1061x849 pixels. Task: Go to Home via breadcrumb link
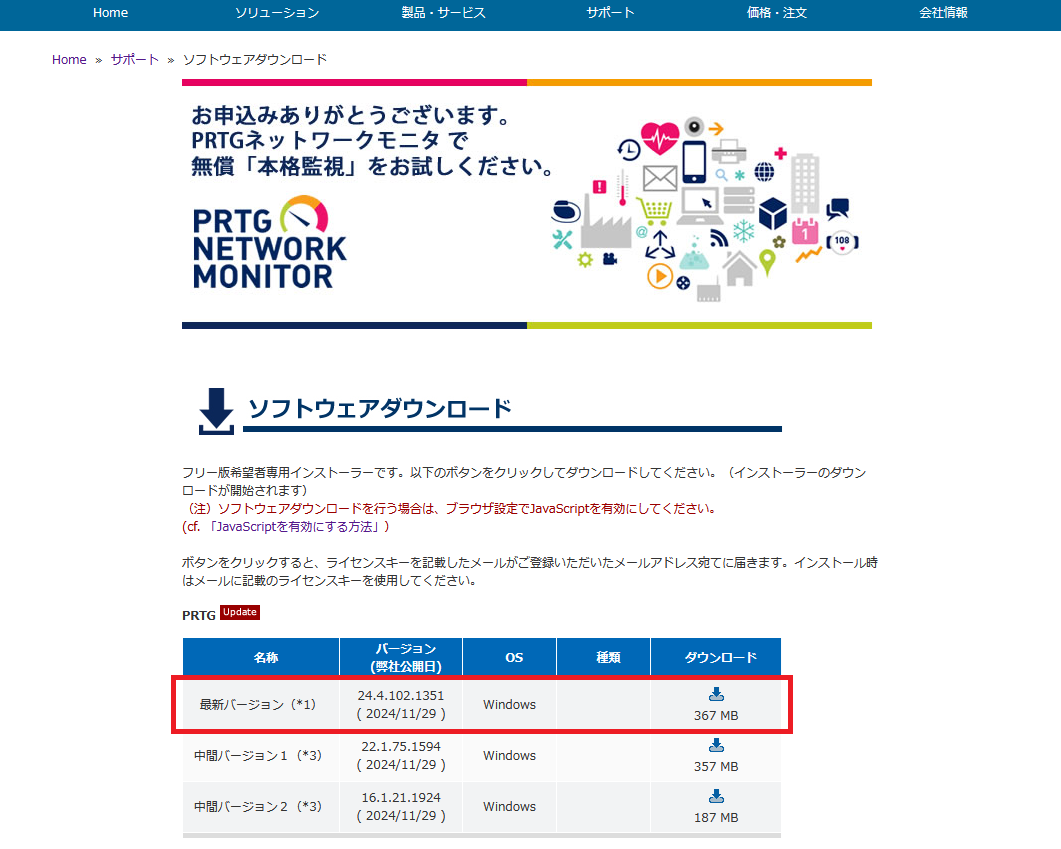coord(69,60)
